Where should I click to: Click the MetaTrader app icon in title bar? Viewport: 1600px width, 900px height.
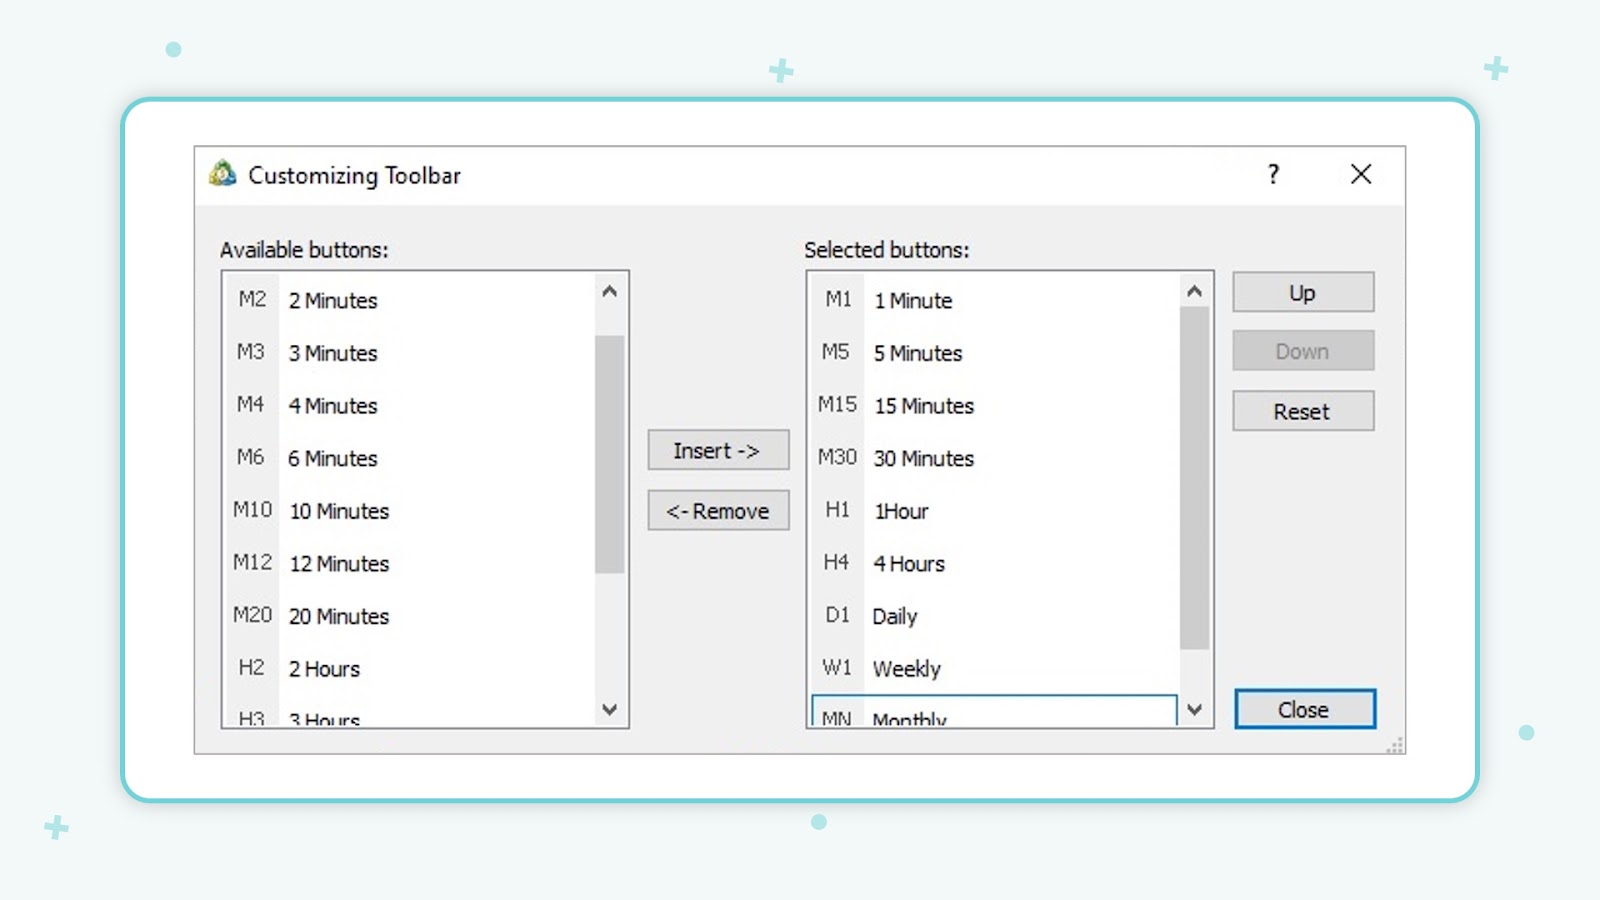click(x=222, y=174)
